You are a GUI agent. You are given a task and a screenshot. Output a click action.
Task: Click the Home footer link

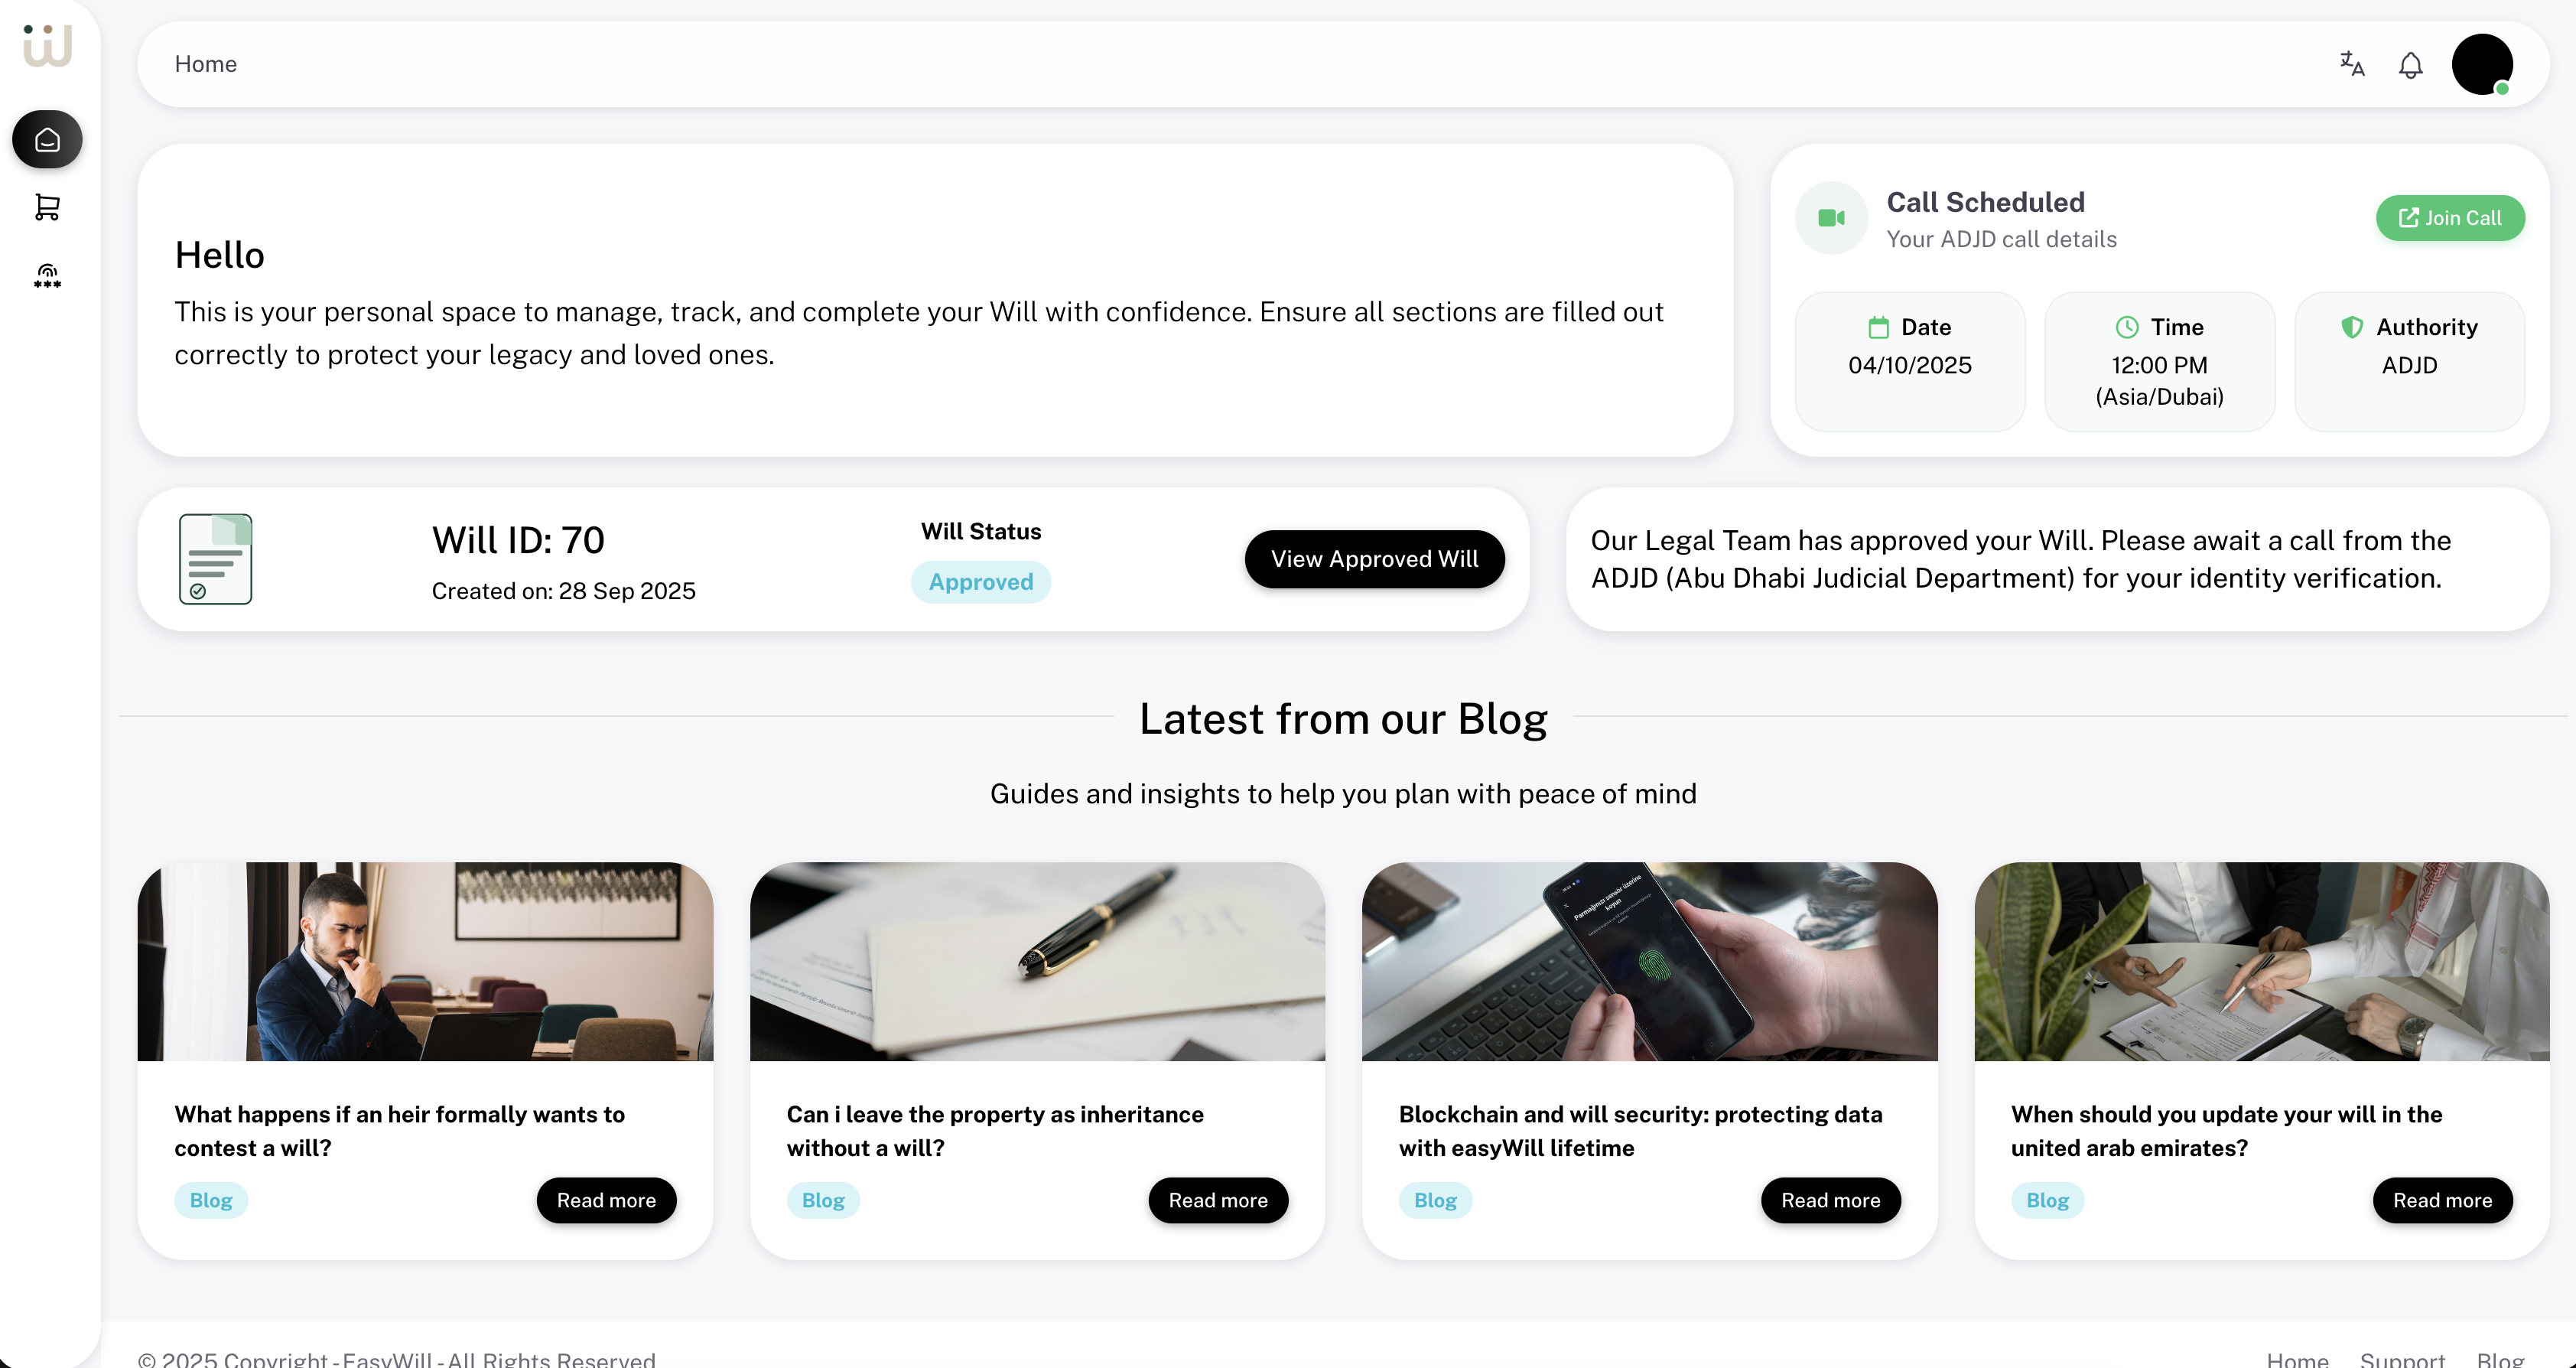click(x=2297, y=1358)
